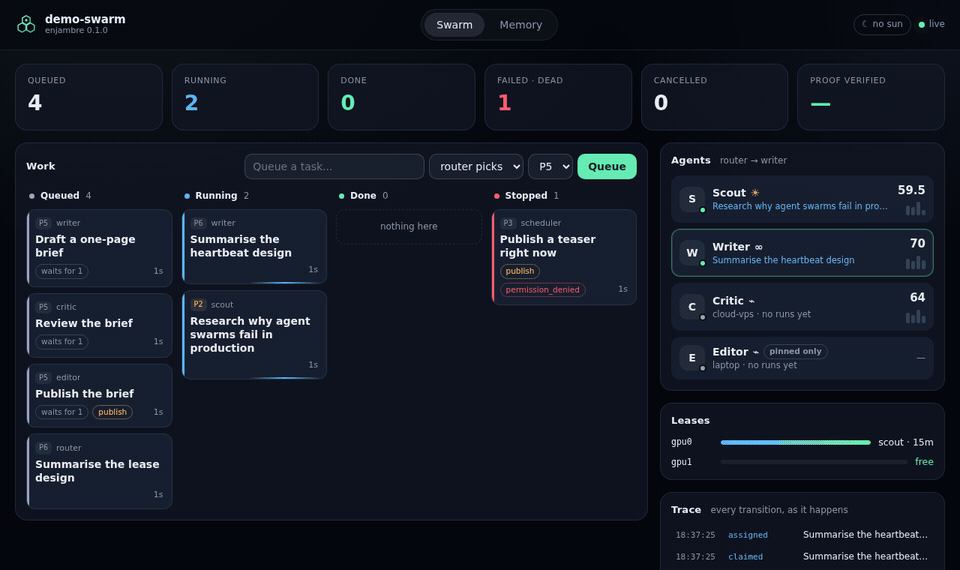Click the demo-swarm hexagon logo icon
The height and width of the screenshot is (570, 960).
[26, 24]
